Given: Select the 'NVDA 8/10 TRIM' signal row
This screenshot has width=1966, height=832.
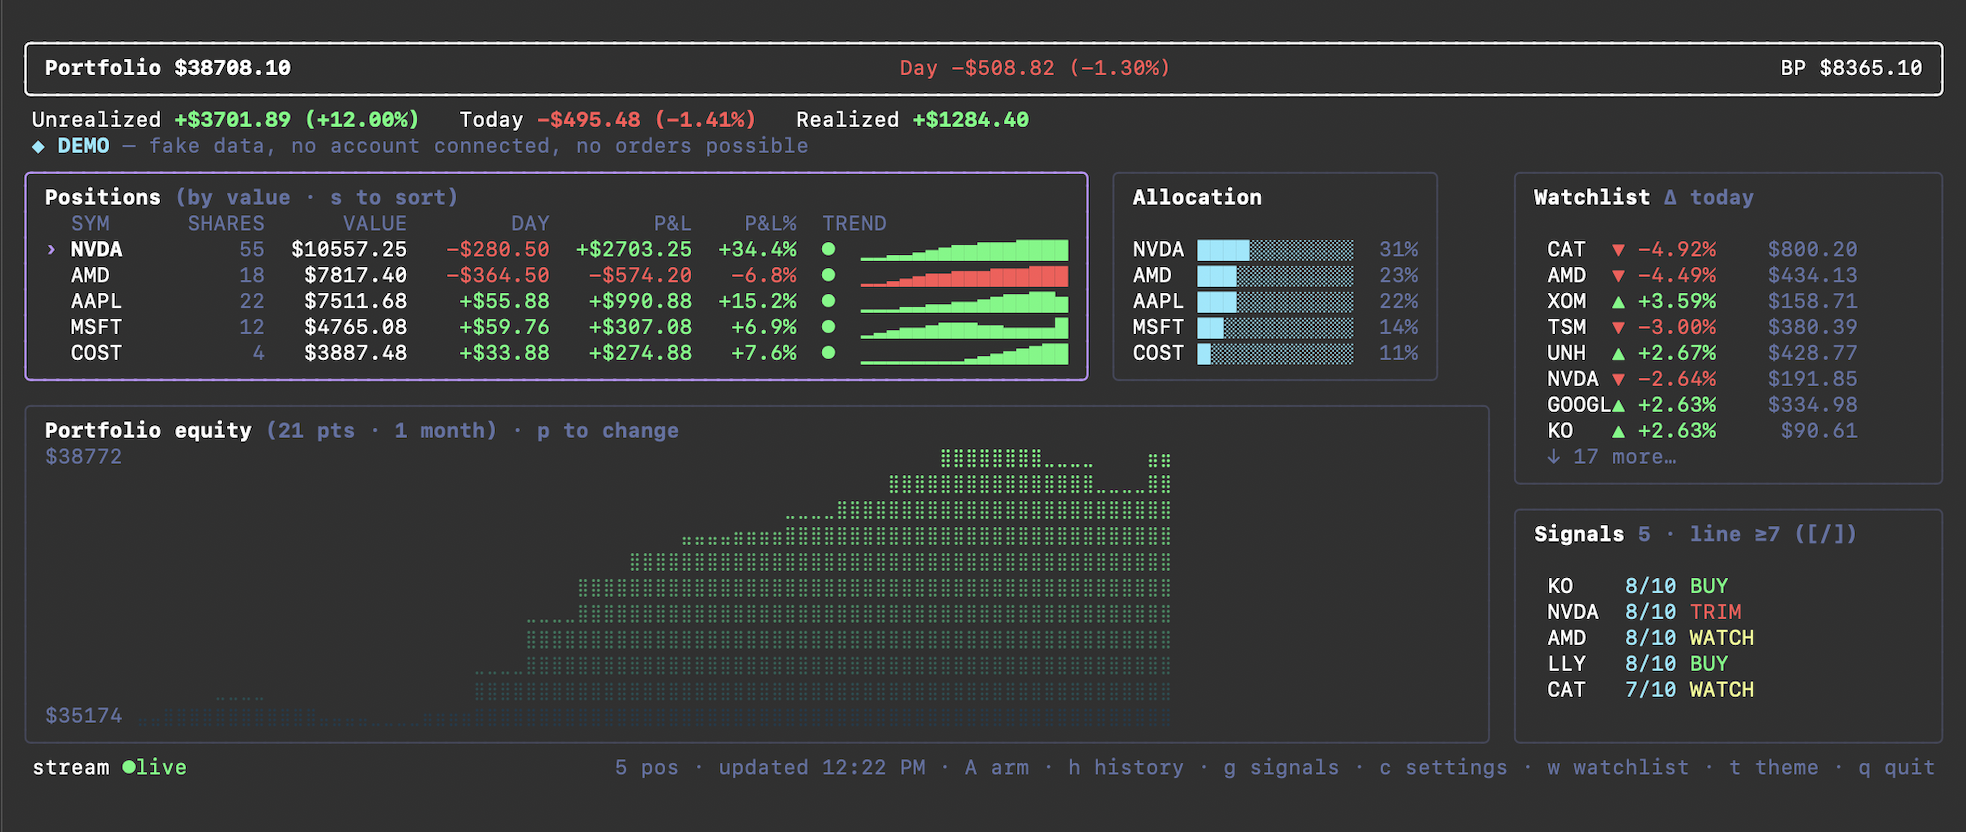Looking at the screenshot, I should pyautogui.click(x=1644, y=612).
